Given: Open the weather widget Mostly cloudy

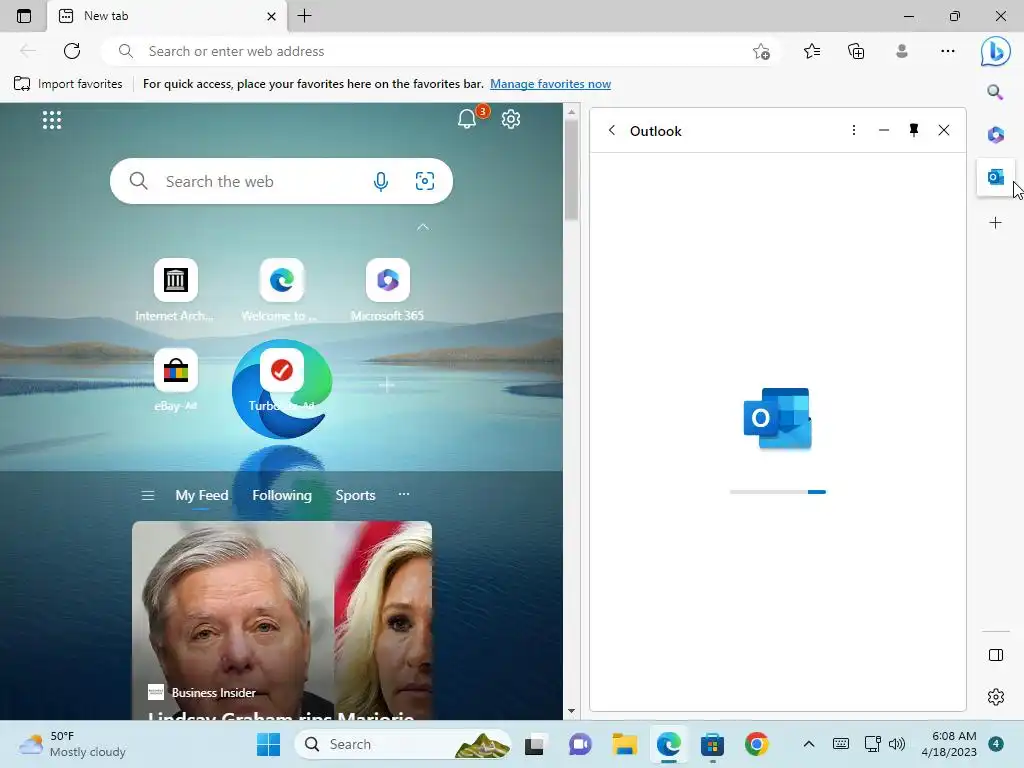Looking at the screenshot, I should [72, 744].
